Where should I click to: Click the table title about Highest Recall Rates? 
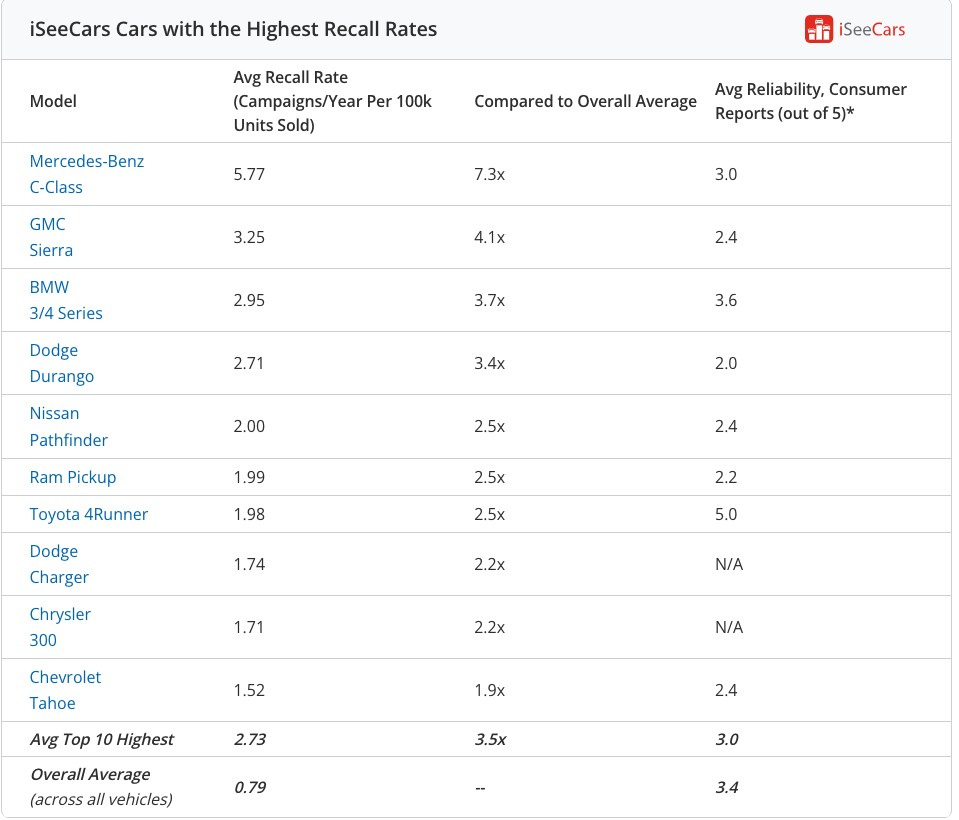233,29
